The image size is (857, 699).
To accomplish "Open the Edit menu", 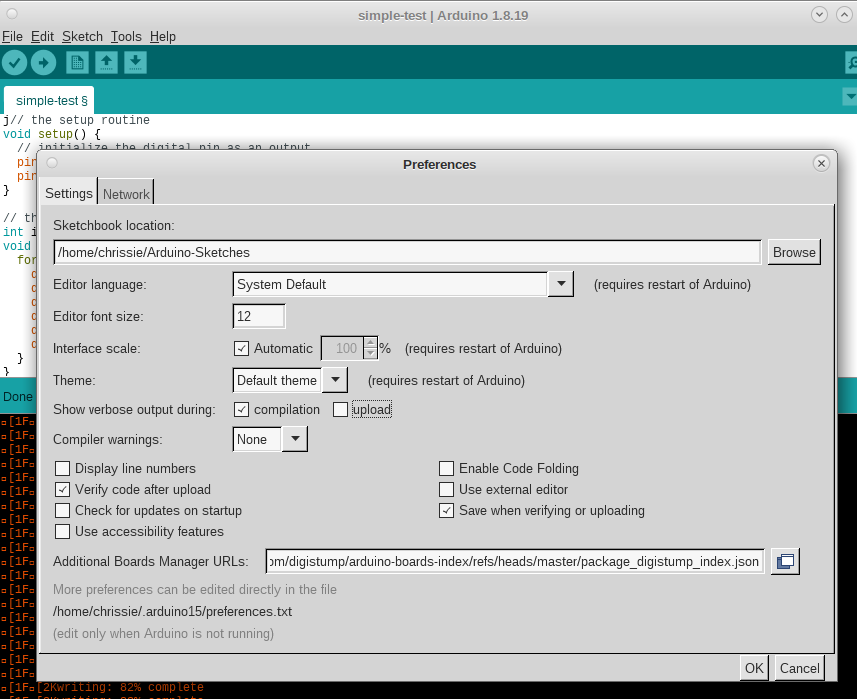I will (42, 37).
